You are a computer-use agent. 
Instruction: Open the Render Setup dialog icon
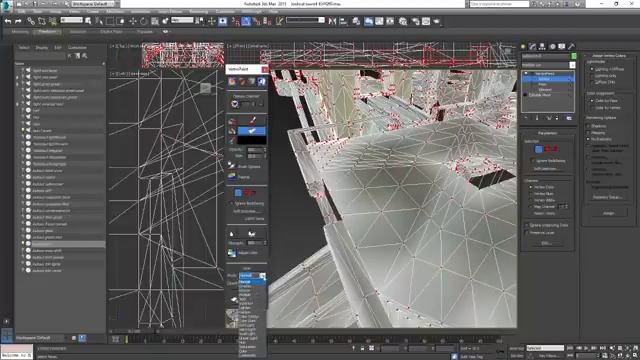coord(415,21)
